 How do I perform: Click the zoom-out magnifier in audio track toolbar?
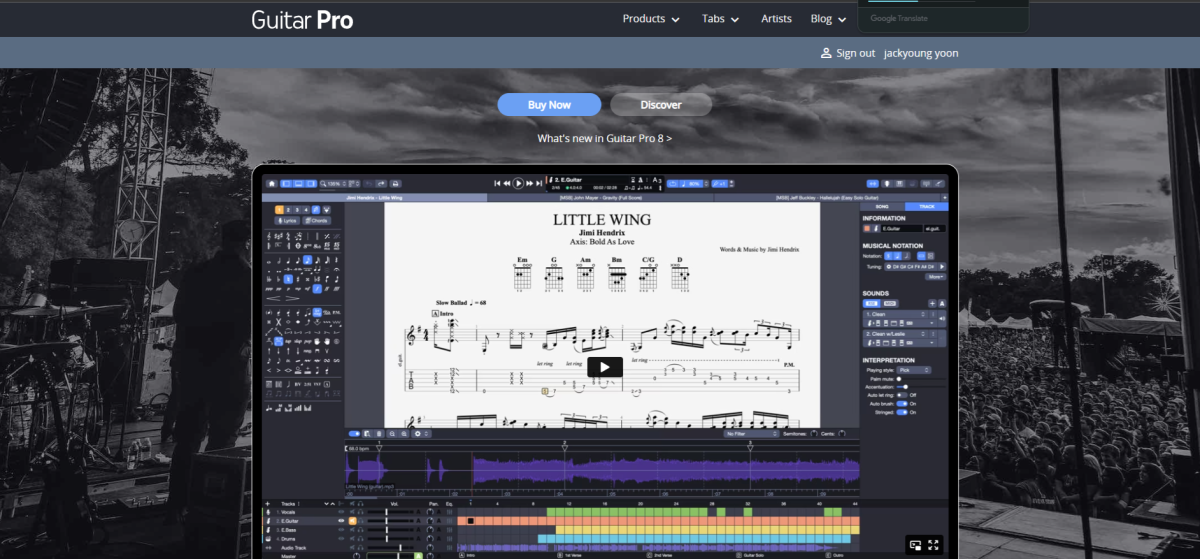click(392, 434)
